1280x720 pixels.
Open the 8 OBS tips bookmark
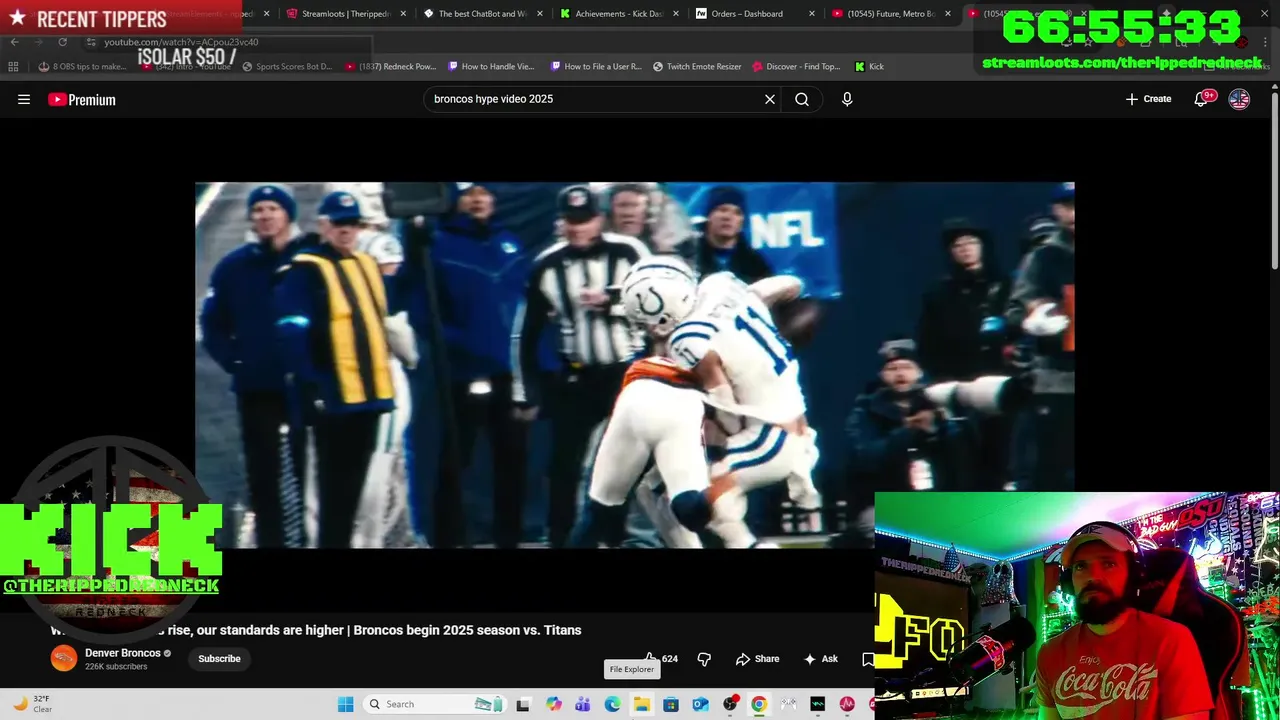coord(82,66)
